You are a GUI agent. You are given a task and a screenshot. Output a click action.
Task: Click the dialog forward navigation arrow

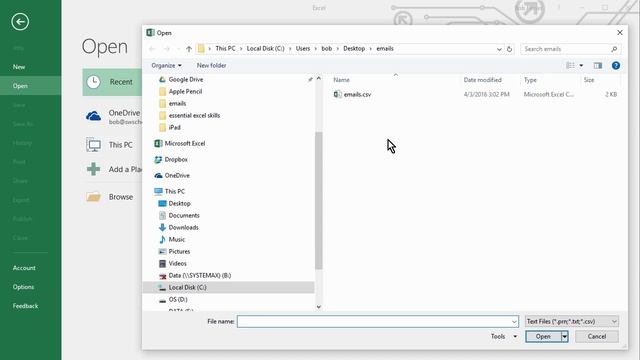pyautogui.click(x=167, y=49)
